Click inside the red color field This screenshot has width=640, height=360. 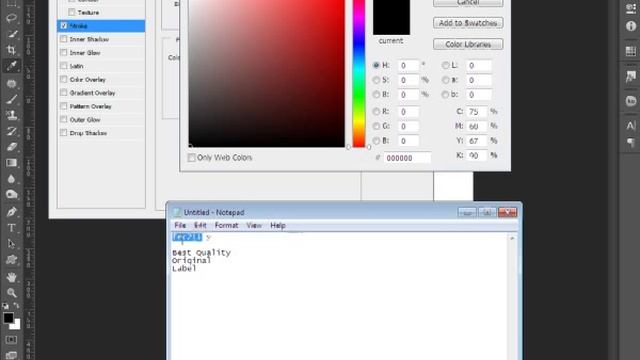click(267, 73)
